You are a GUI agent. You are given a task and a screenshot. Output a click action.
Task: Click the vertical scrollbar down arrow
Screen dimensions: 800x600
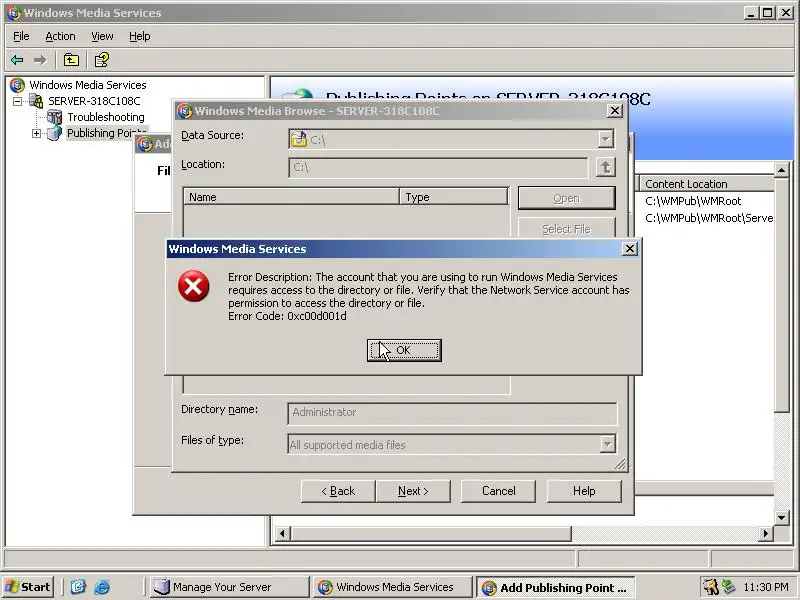click(x=782, y=518)
